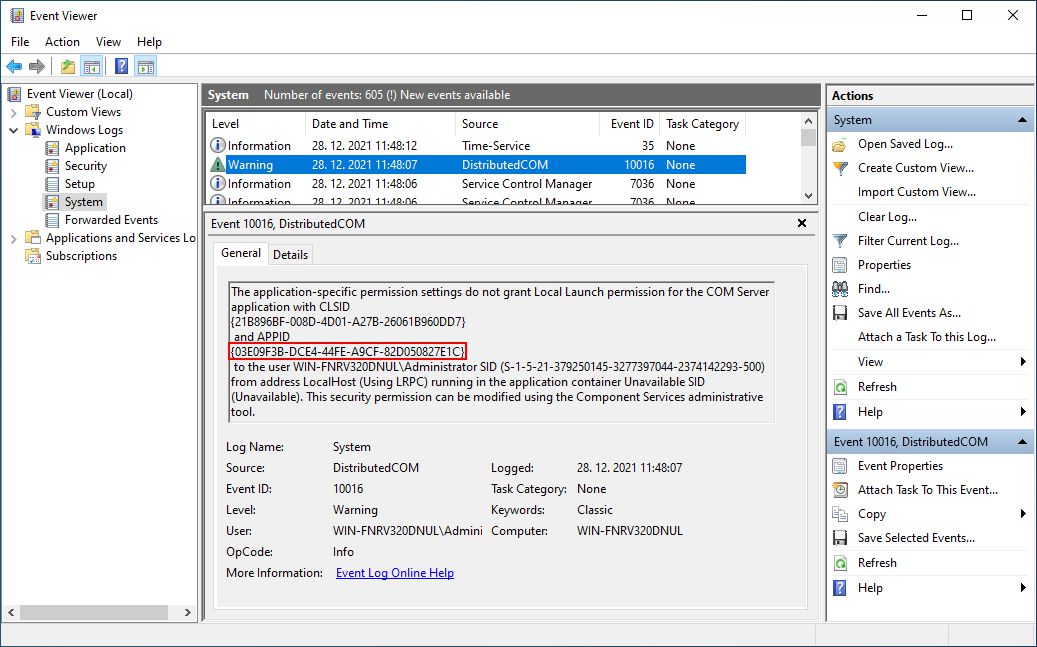
Task: Click the Event Properties icon
Action: [x=840, y=466]
